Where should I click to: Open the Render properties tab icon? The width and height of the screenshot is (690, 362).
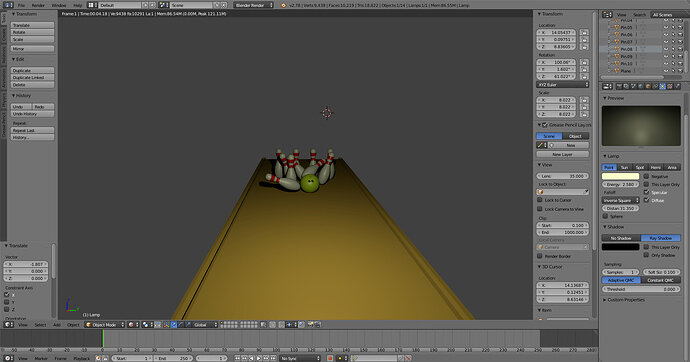(619, 86)
